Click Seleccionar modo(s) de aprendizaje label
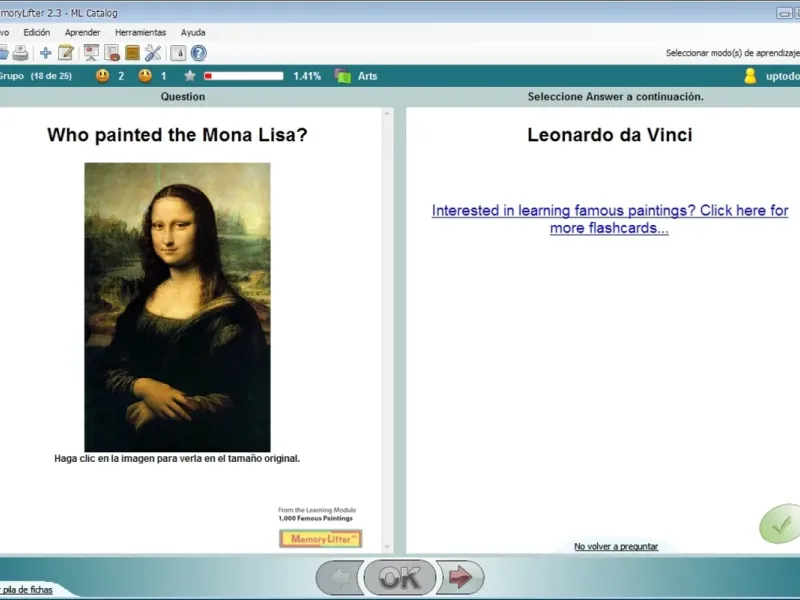800x600 pixels. [733, 53]
